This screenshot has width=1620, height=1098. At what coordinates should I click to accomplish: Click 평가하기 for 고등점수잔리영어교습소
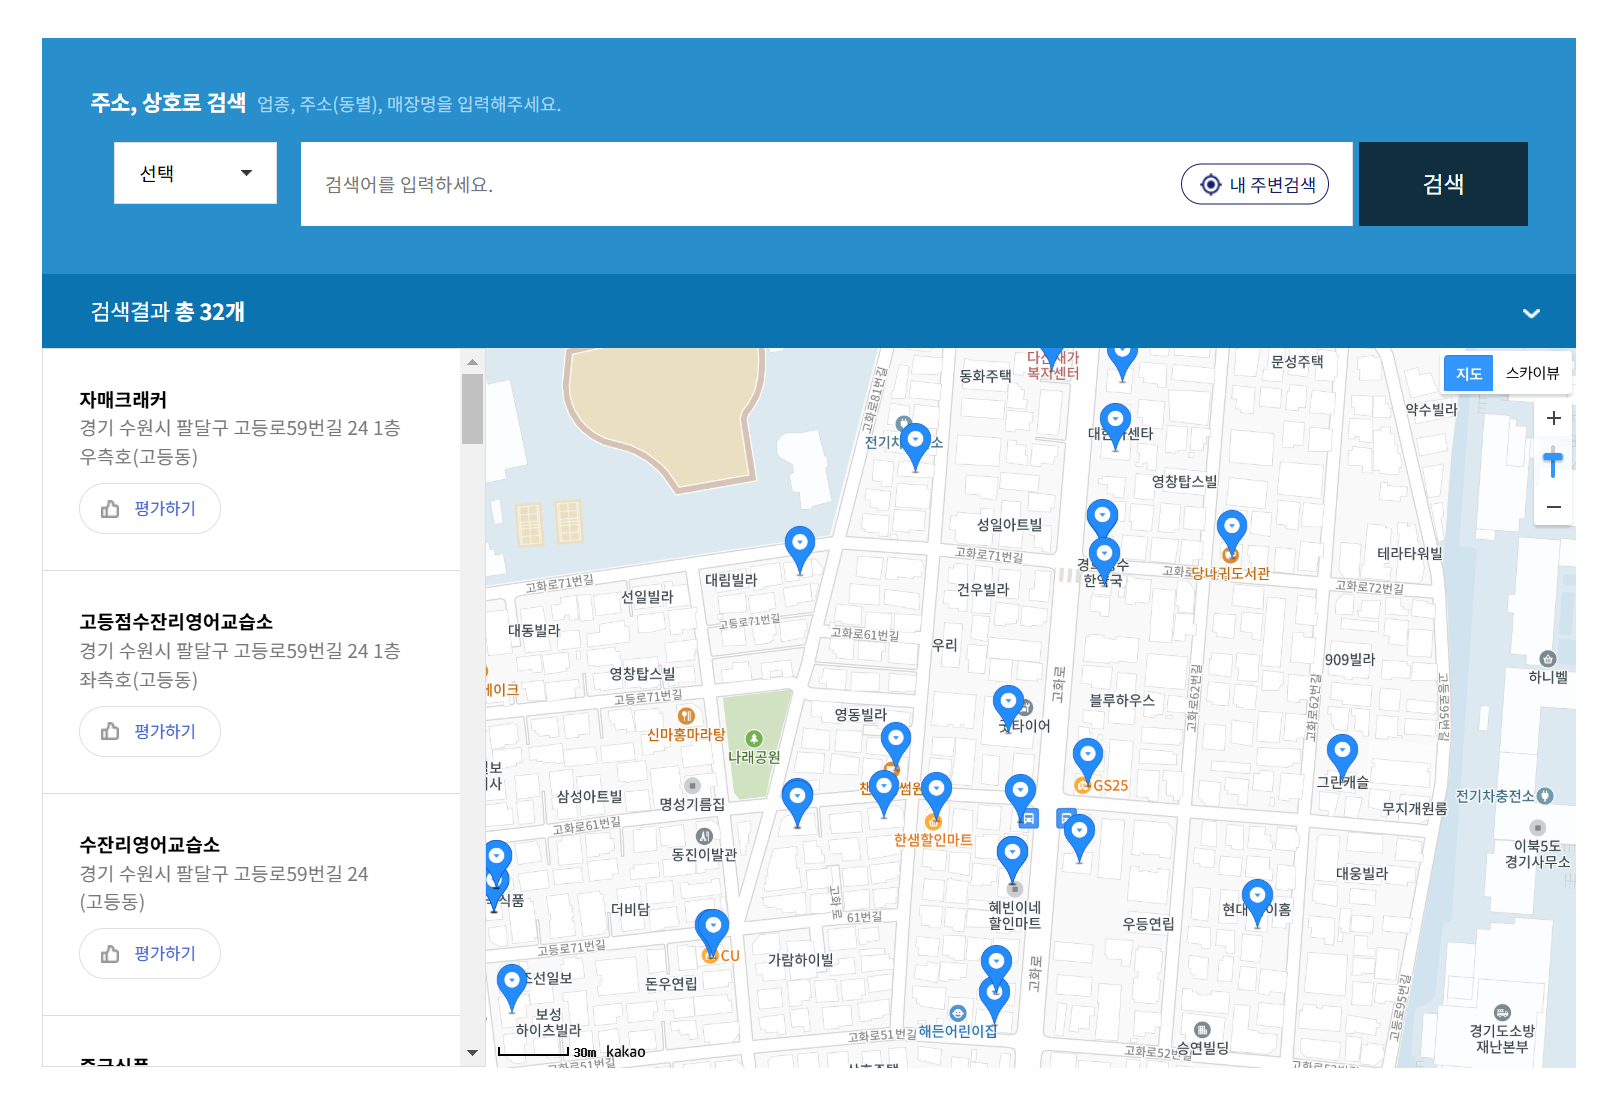click(150, 732)
